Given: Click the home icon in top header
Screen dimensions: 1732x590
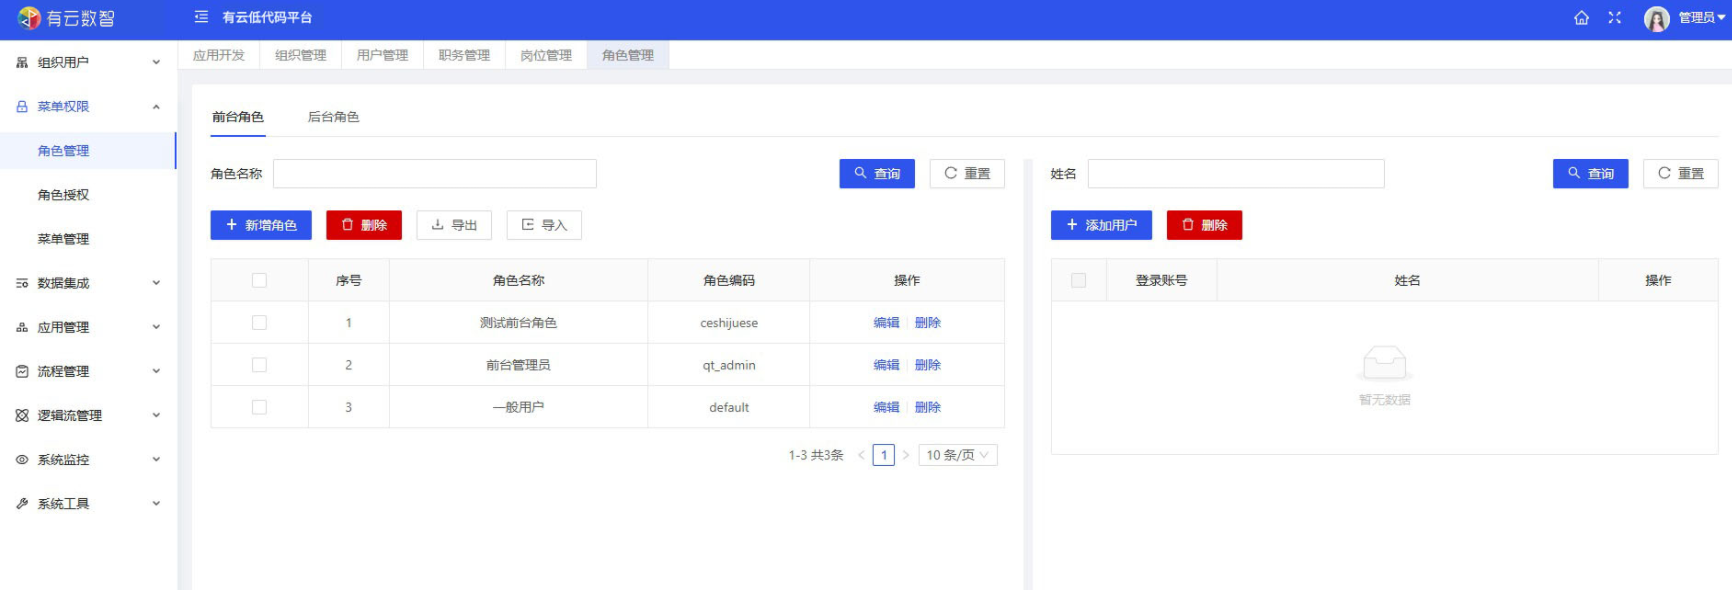Looking at the screenshot, I should pos(1581,18).
